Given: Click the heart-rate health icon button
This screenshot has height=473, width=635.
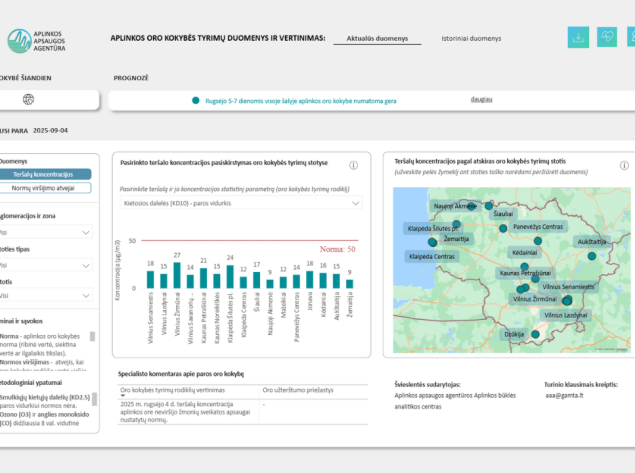Looking at the screenshot, I should coord(607,37).
